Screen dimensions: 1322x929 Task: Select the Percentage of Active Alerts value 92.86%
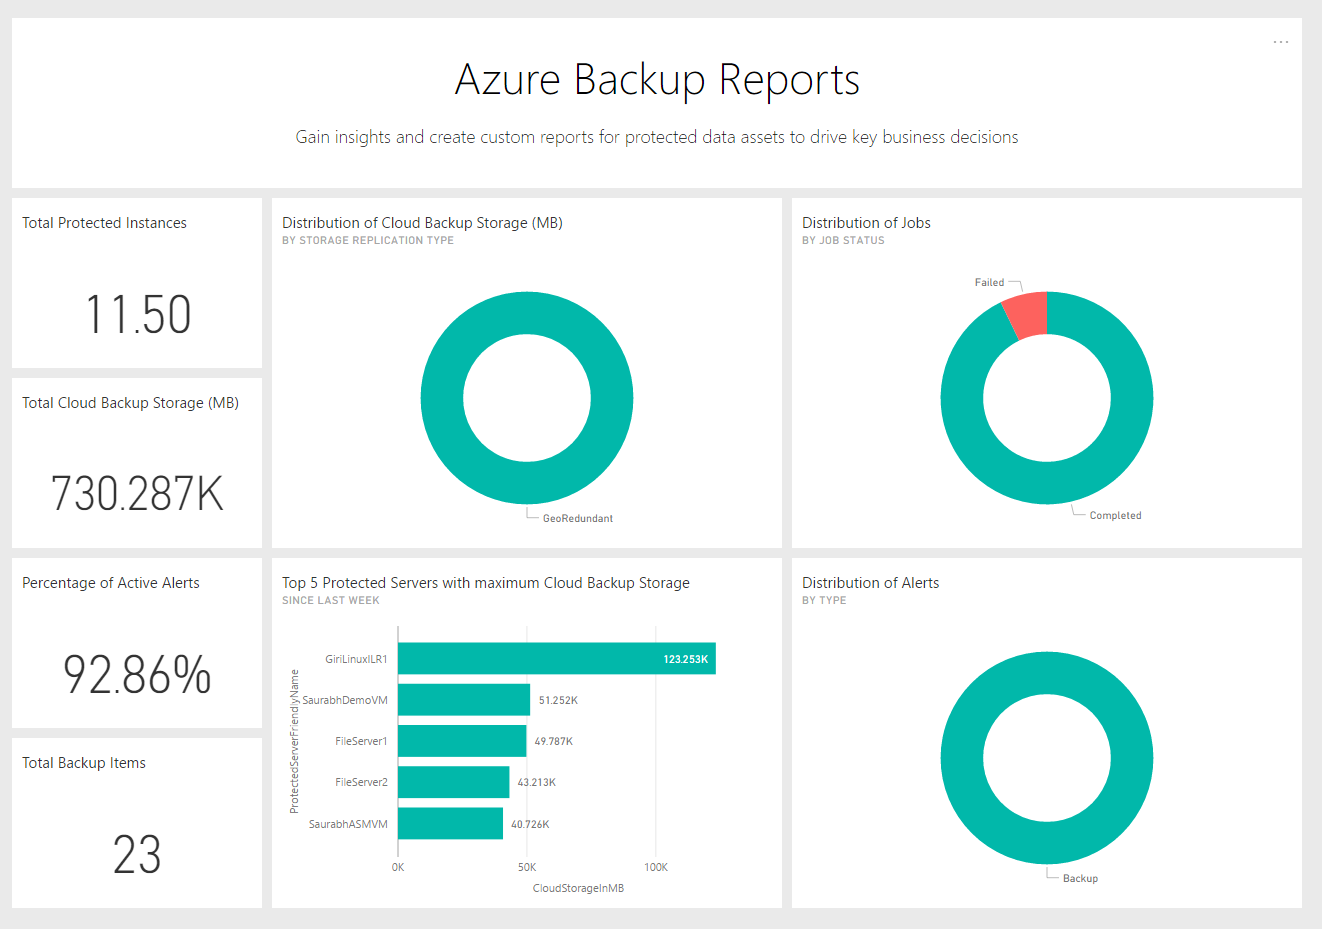click(137, 674)
